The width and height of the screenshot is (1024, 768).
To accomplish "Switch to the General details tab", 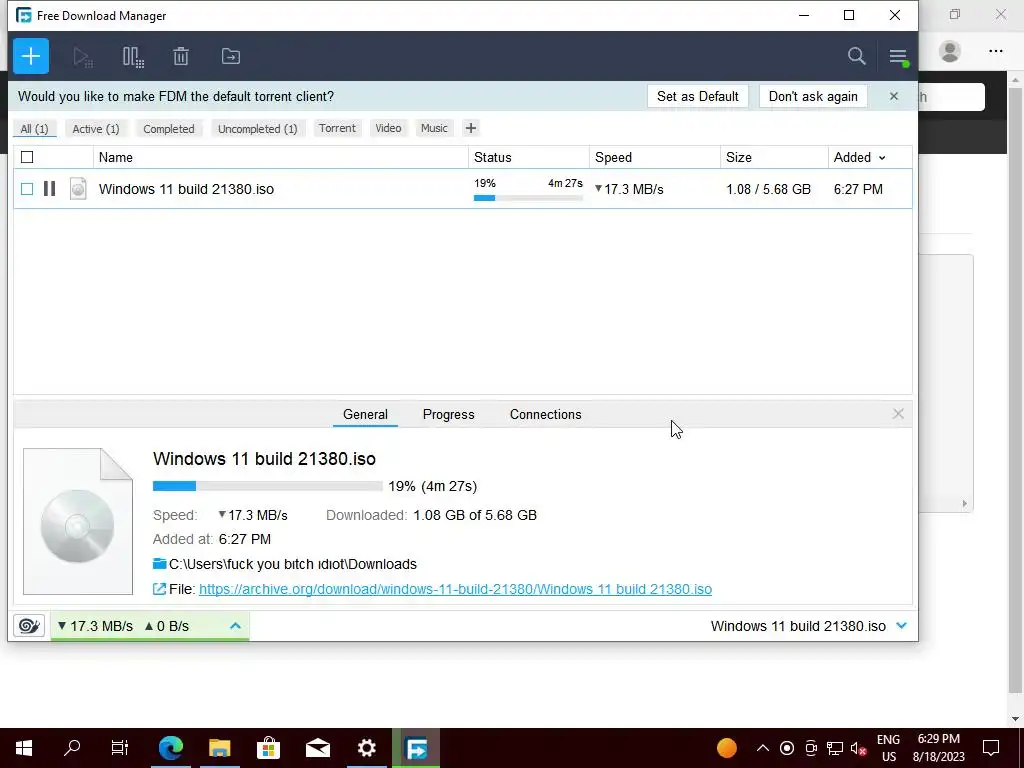I will [x=365, y=414].
